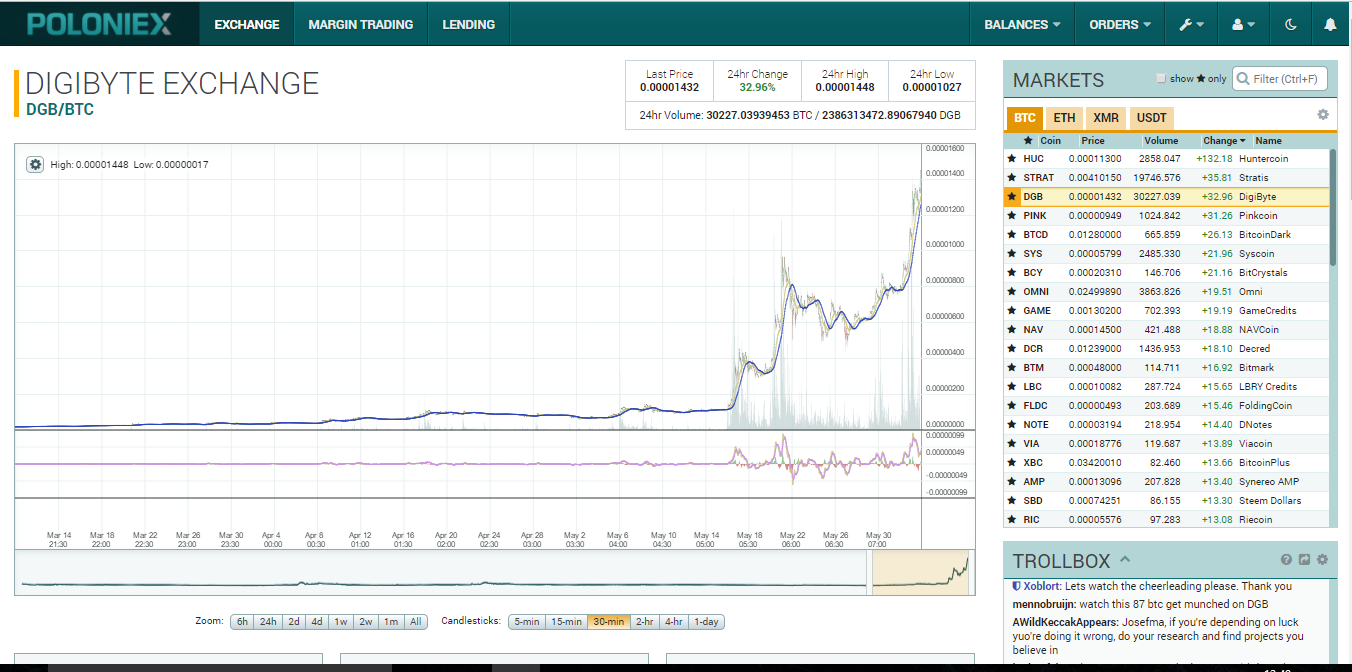Select the VIA Viacoin market row
The width and height of the screenshot is (1352, 672).
coord(1166,444)
